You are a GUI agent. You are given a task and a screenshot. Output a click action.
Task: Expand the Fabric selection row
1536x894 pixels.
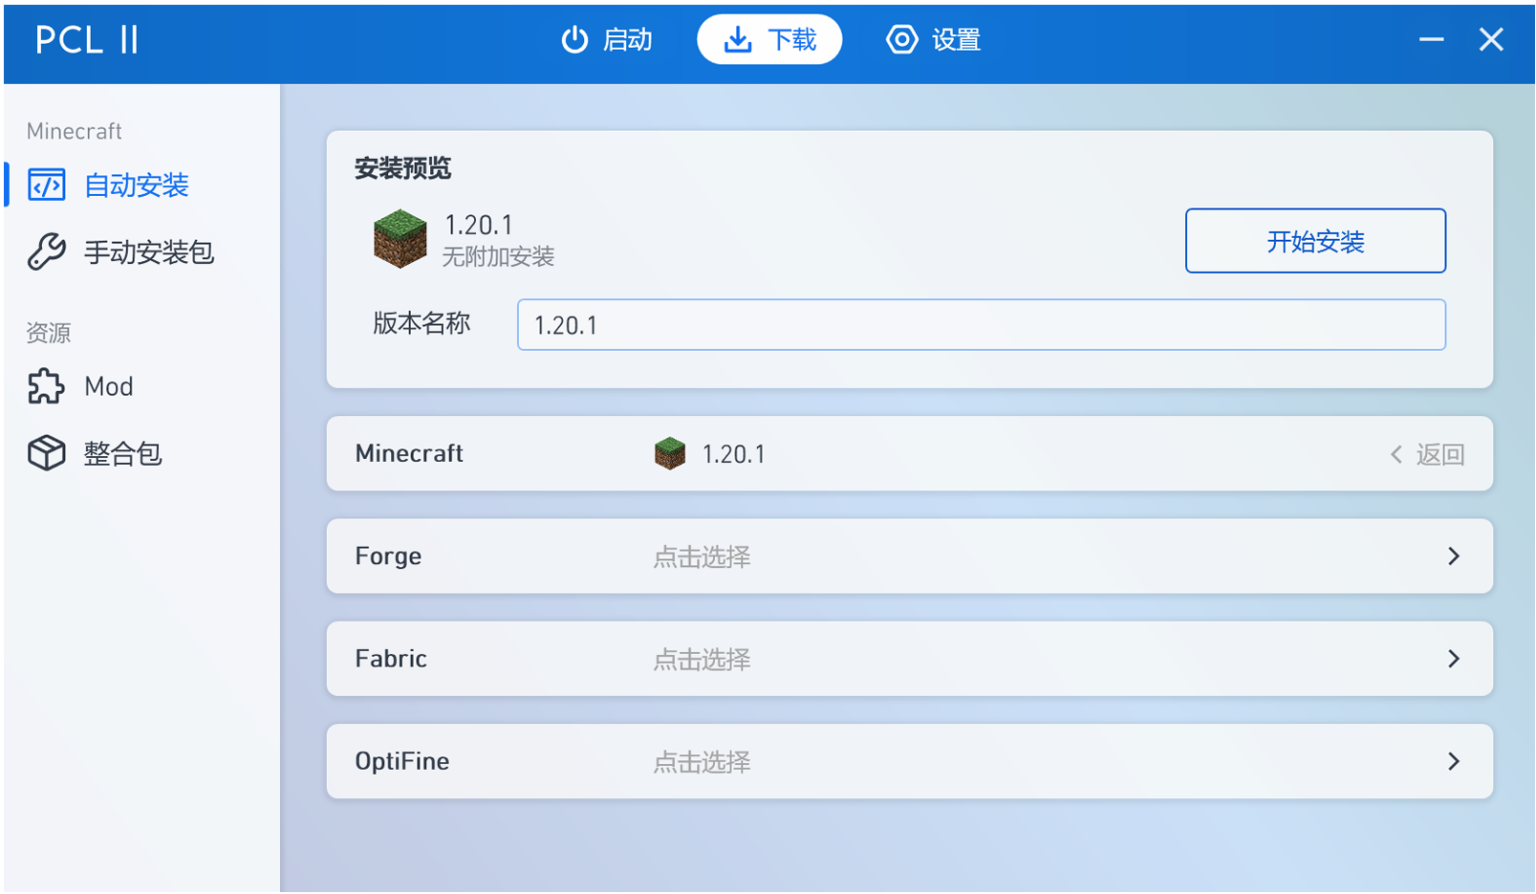pyautogui.click(x=1454, y=659)
